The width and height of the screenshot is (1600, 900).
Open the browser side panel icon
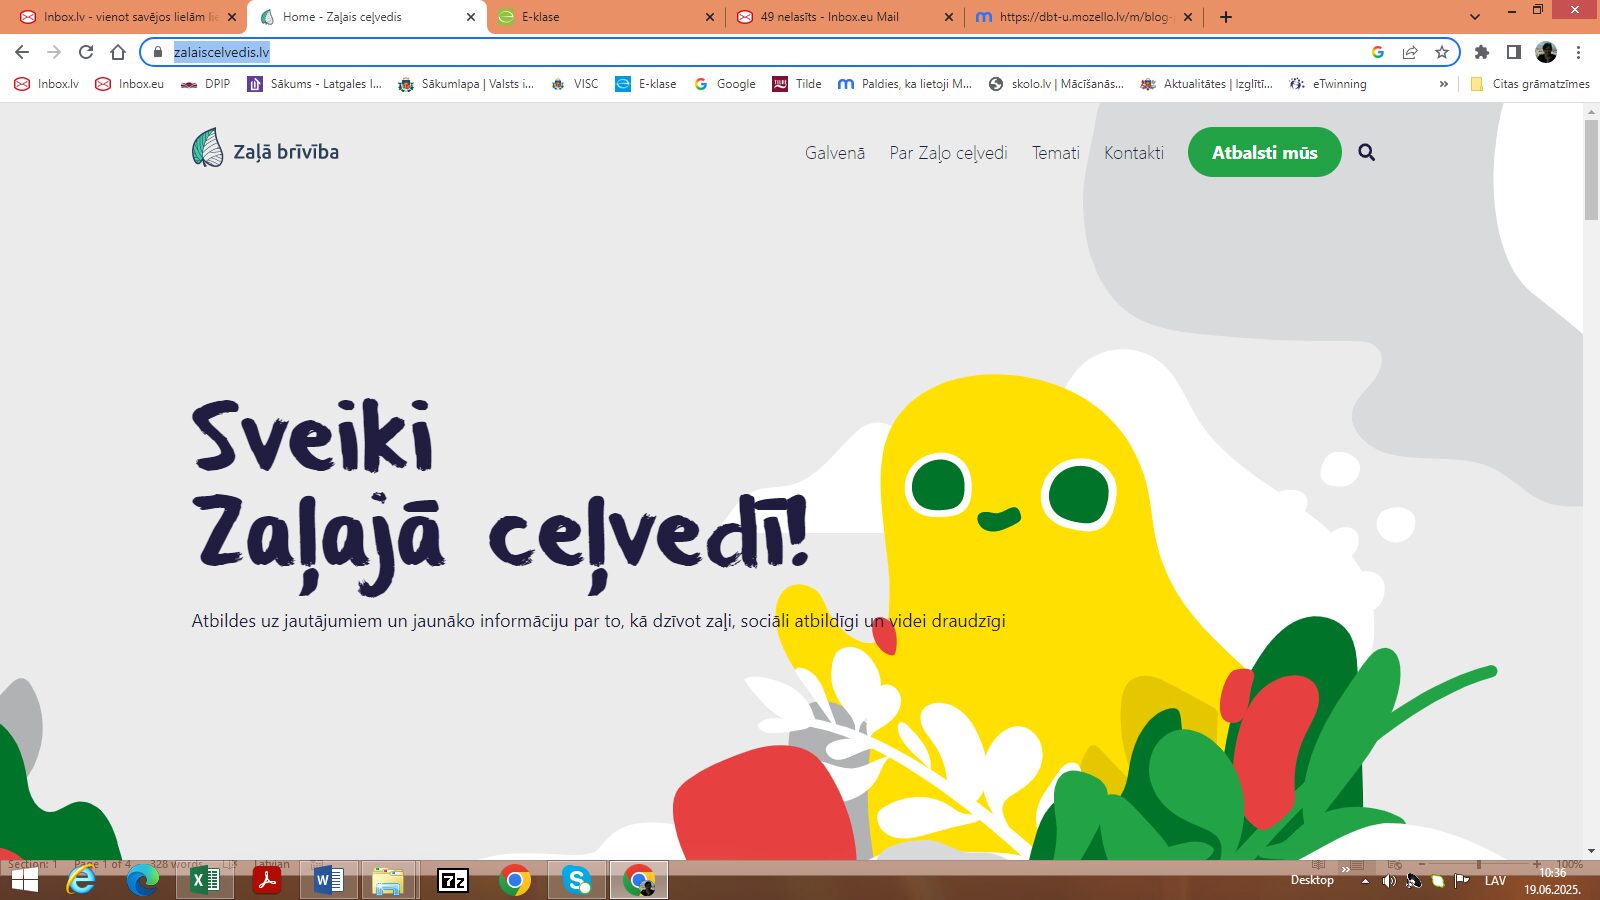[x=1514, y=52]
